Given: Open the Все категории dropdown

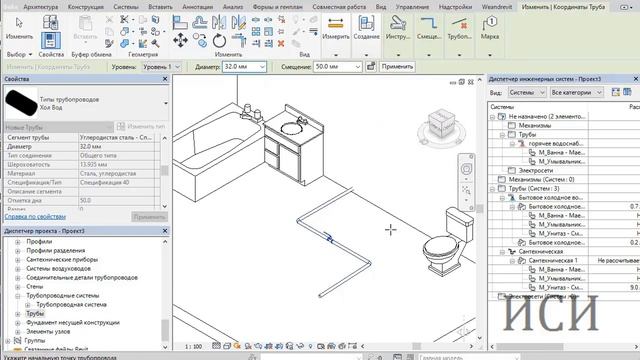Looking at the screenshot, I should point(576,93).
